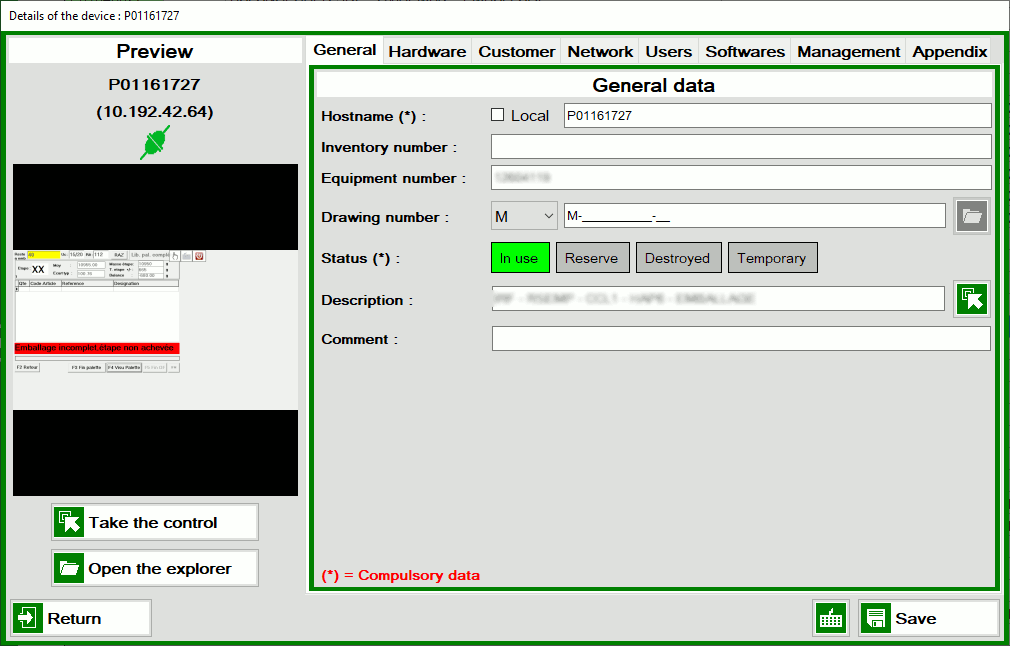The image size is (1010, 646).
Task: Open the Management tab
Action: coord(849,51)
